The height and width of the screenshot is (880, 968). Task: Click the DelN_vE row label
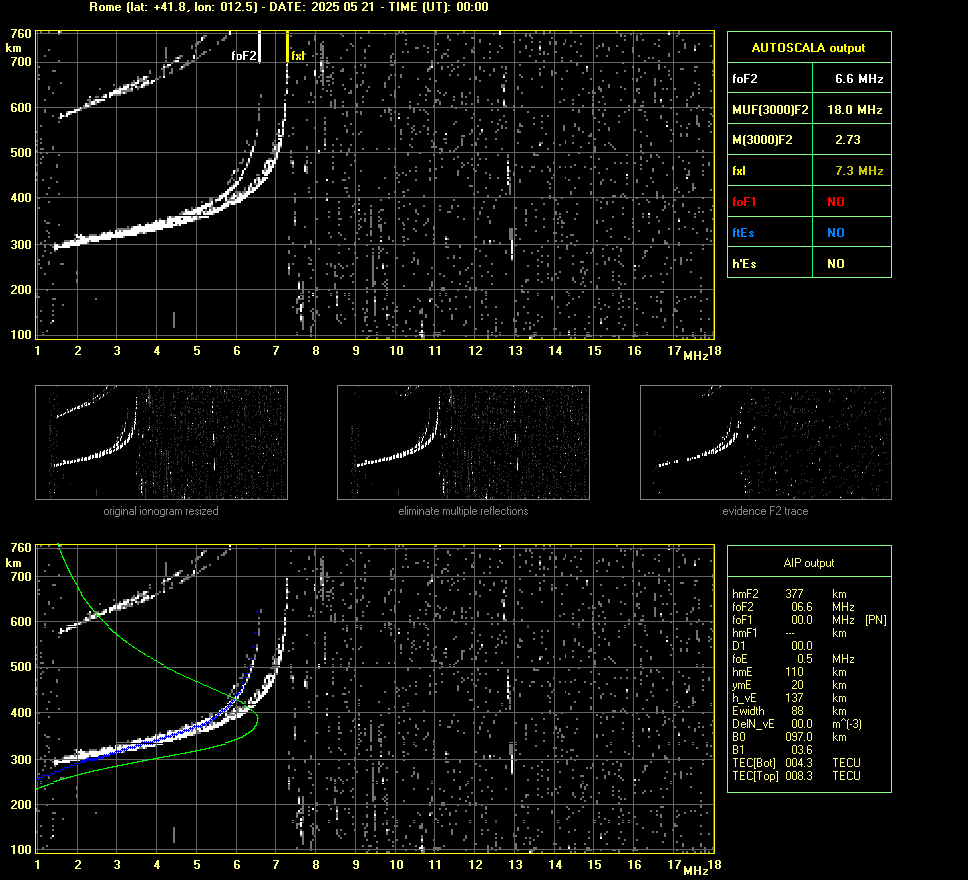pos(753,723)
